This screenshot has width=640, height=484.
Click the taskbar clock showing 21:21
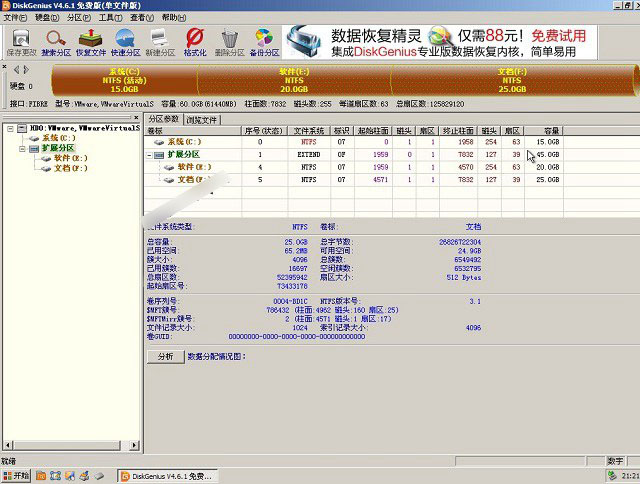[630, 476]
